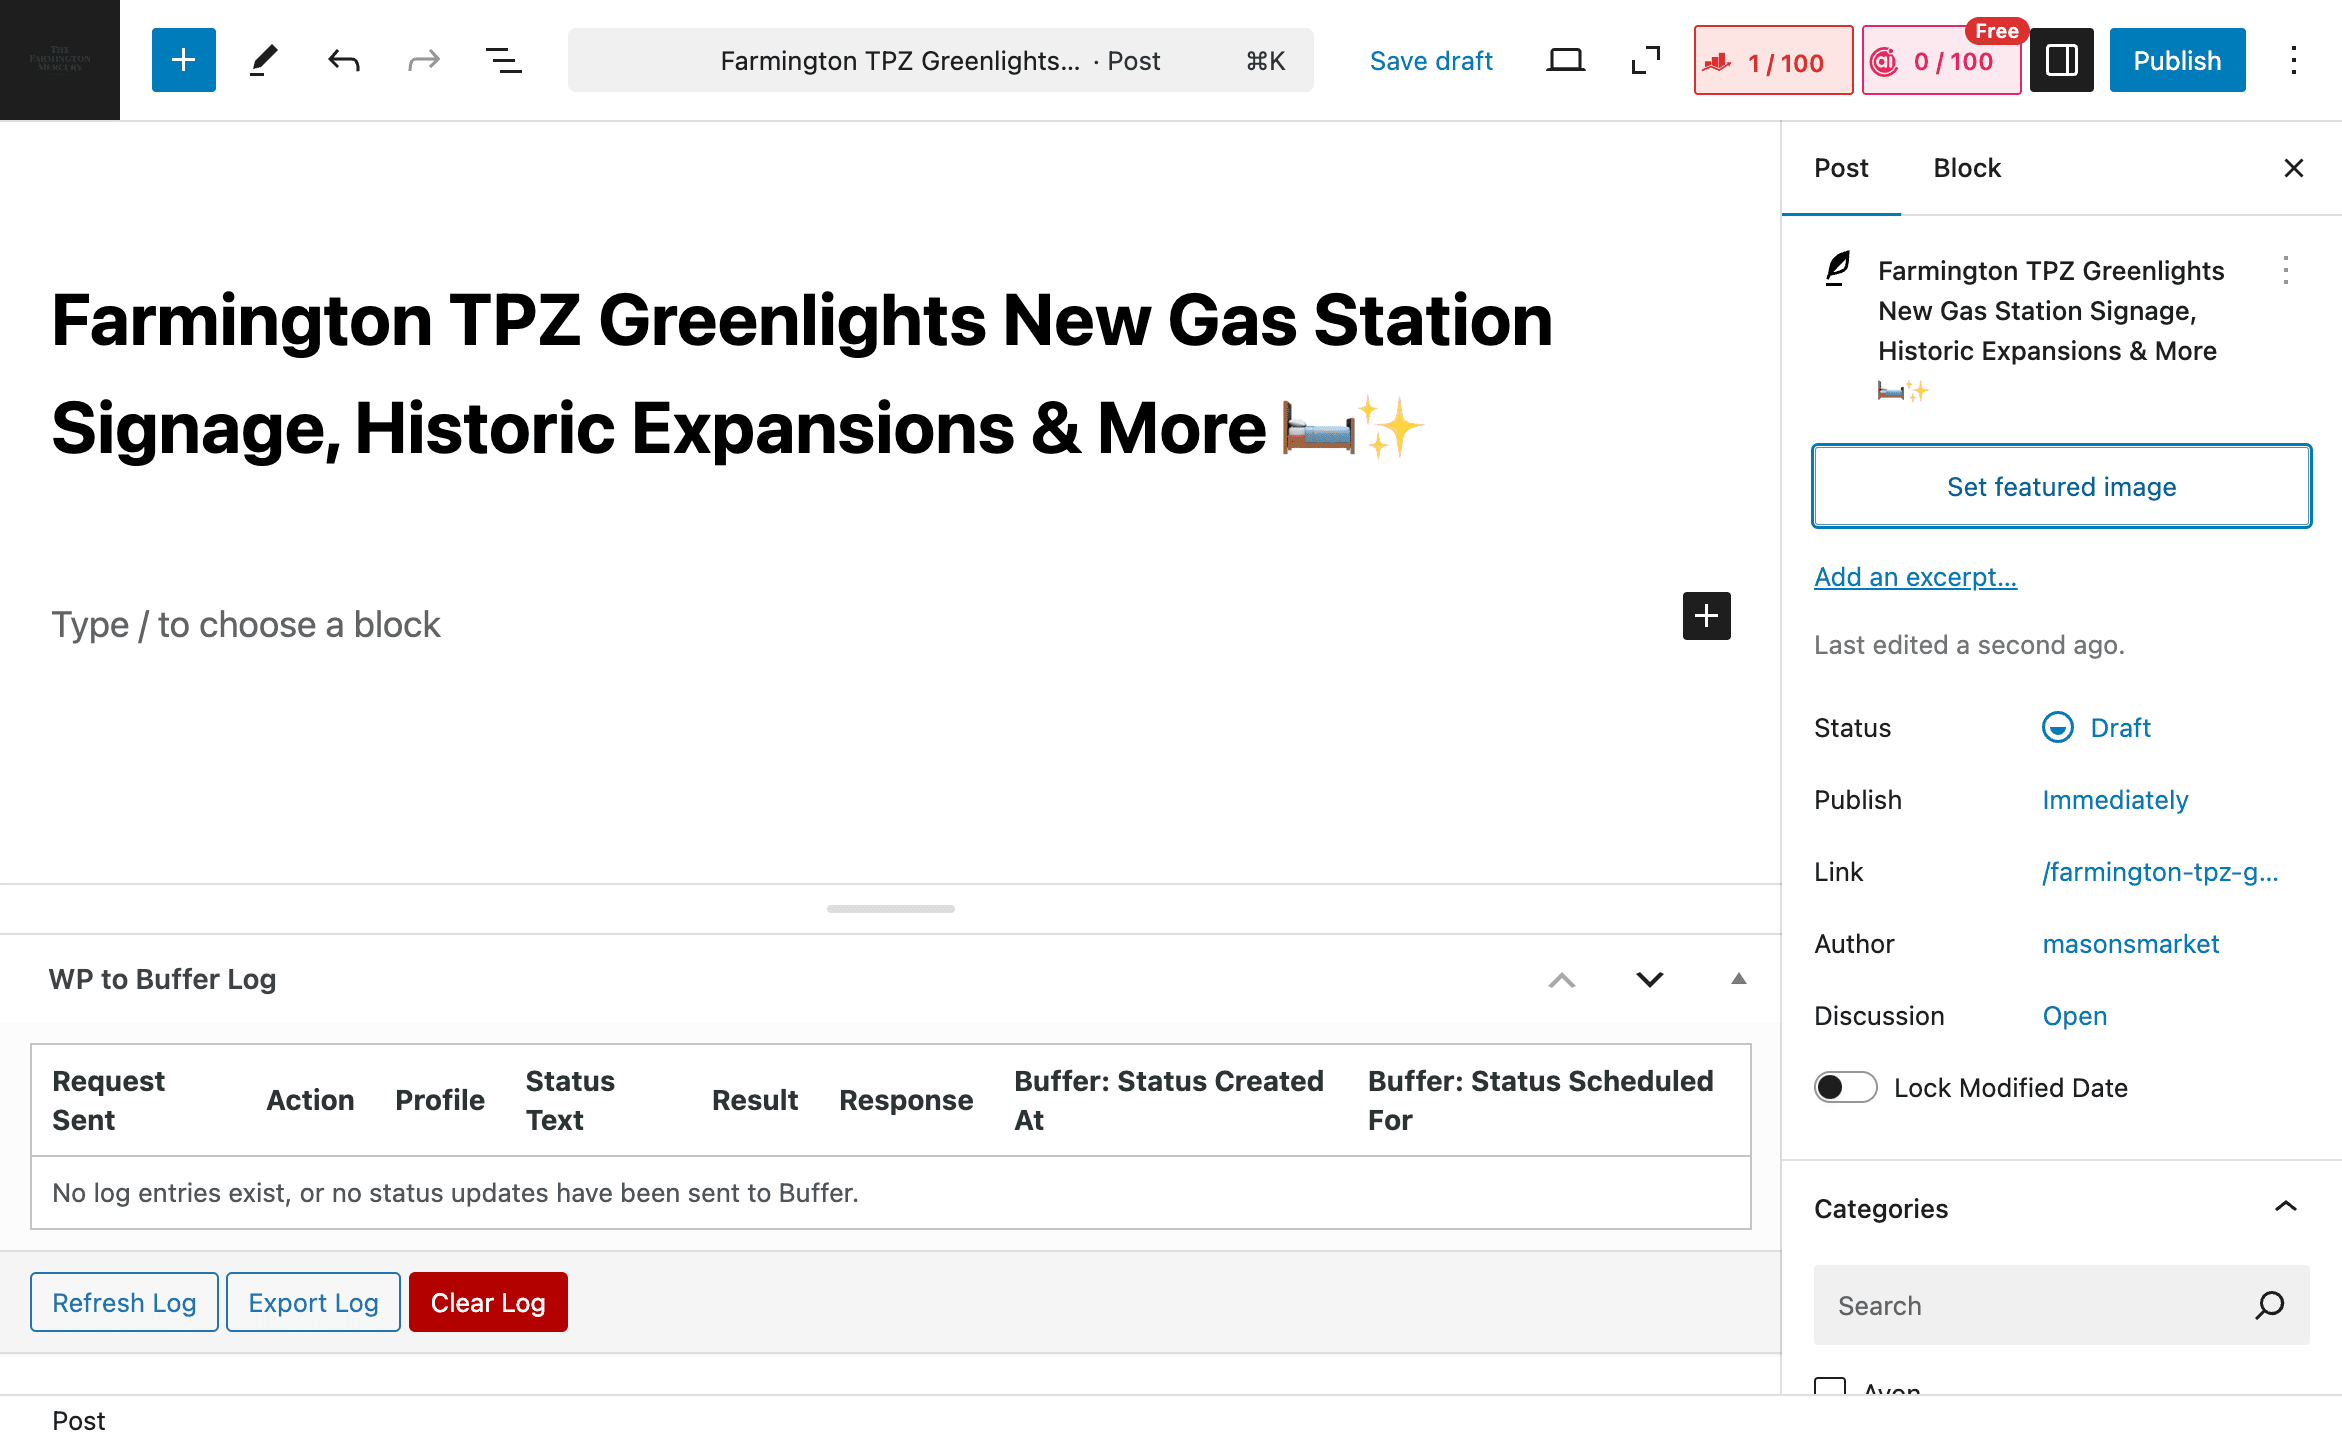Screen dimensions: 2342x1444
Task: Click the 'Last edited a second ago.' text
Action: [1969, 645]
